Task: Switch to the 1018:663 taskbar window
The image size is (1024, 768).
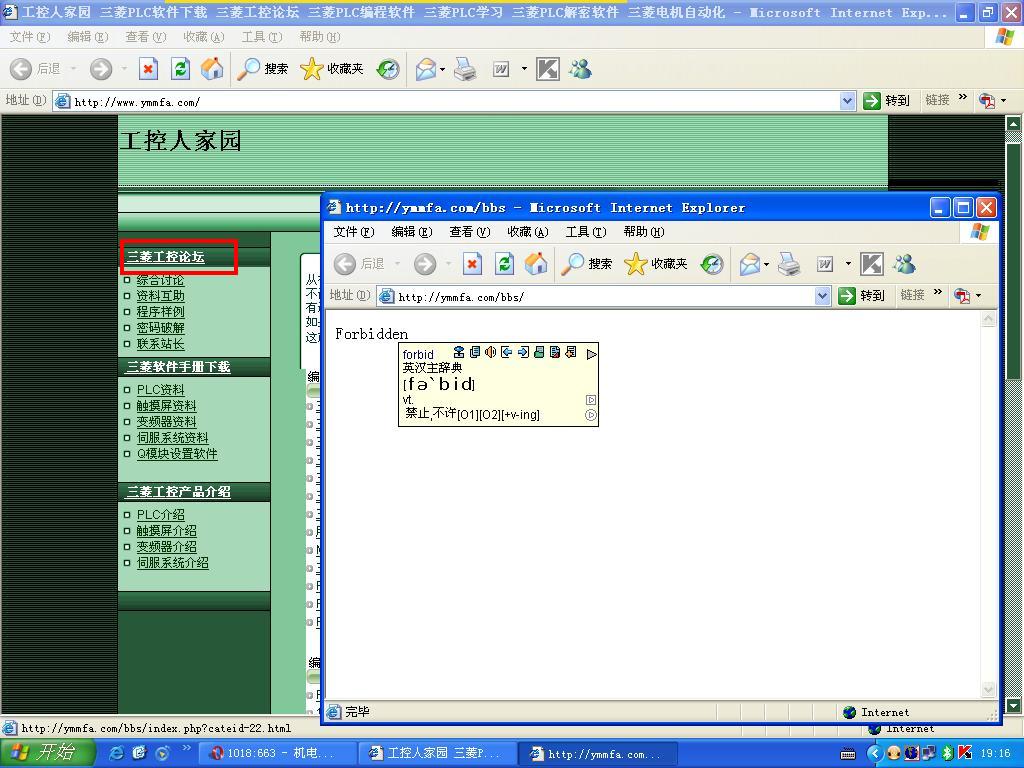Action: pos(272,754)
